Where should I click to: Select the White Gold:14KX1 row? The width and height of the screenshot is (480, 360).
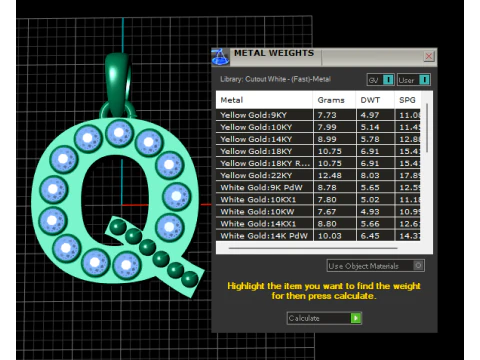(x=318, y=223)
